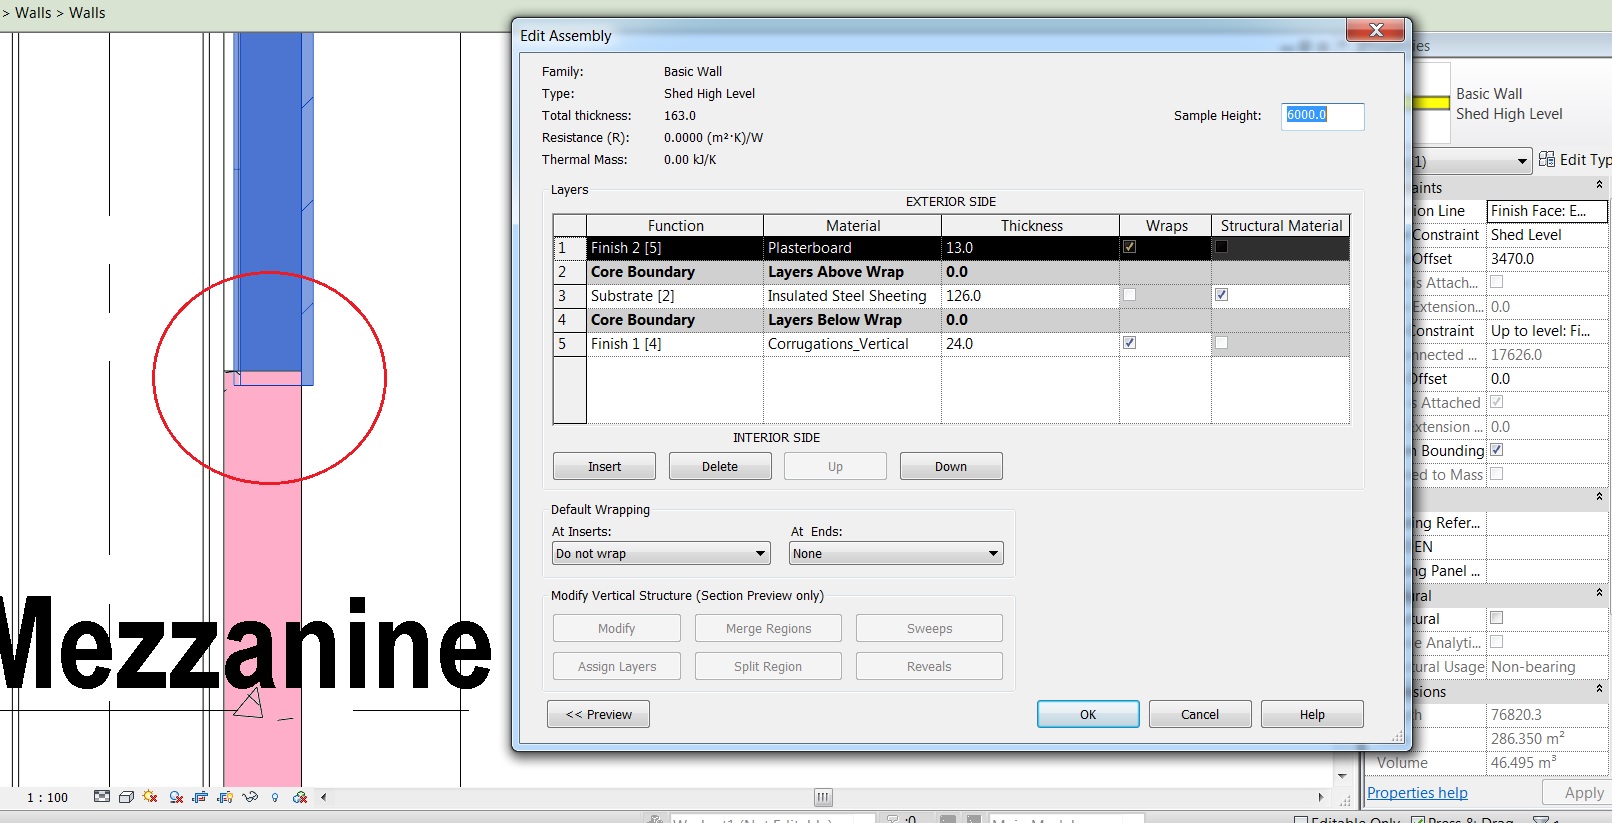
Task: Click the 3470.0 base offset value
Action: pos(1547,259)
